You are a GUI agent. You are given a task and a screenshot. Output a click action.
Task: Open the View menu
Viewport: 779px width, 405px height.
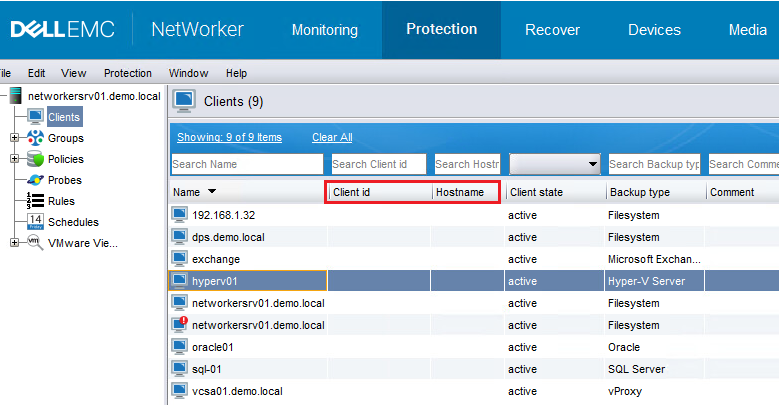[x=74, y=73]
